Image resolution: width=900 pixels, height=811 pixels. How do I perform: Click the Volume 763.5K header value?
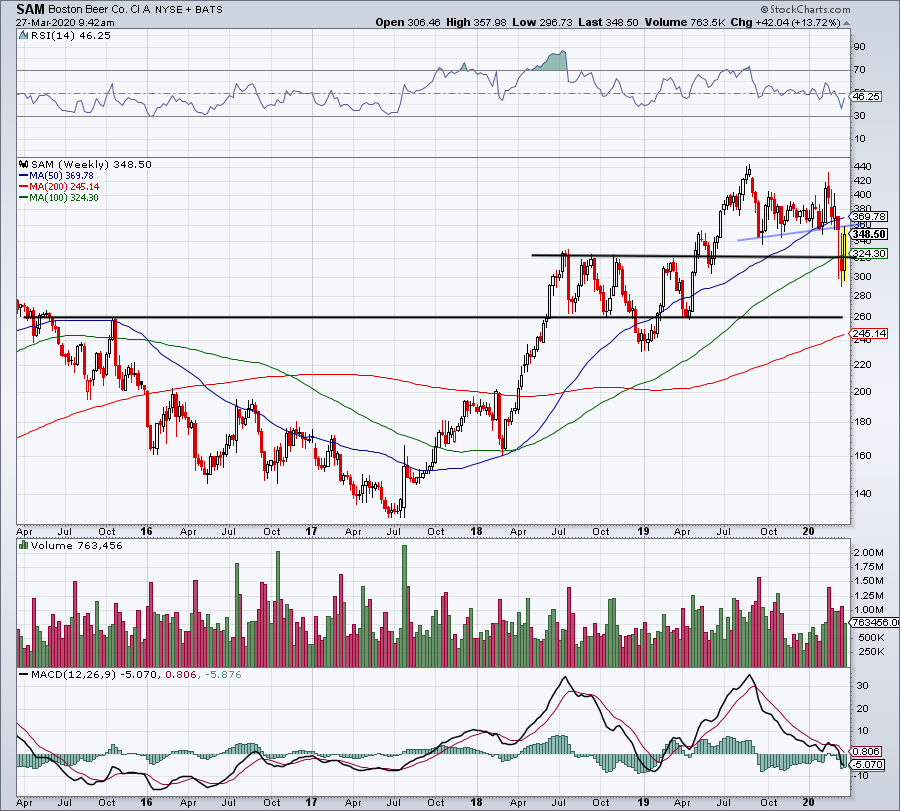click(685, 22)
